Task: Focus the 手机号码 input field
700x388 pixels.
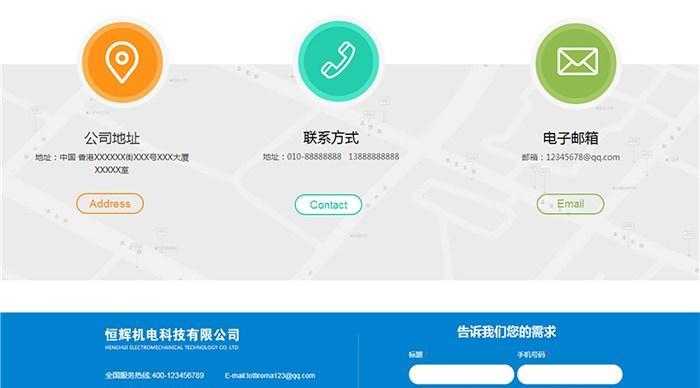Action: coord(570,374)
